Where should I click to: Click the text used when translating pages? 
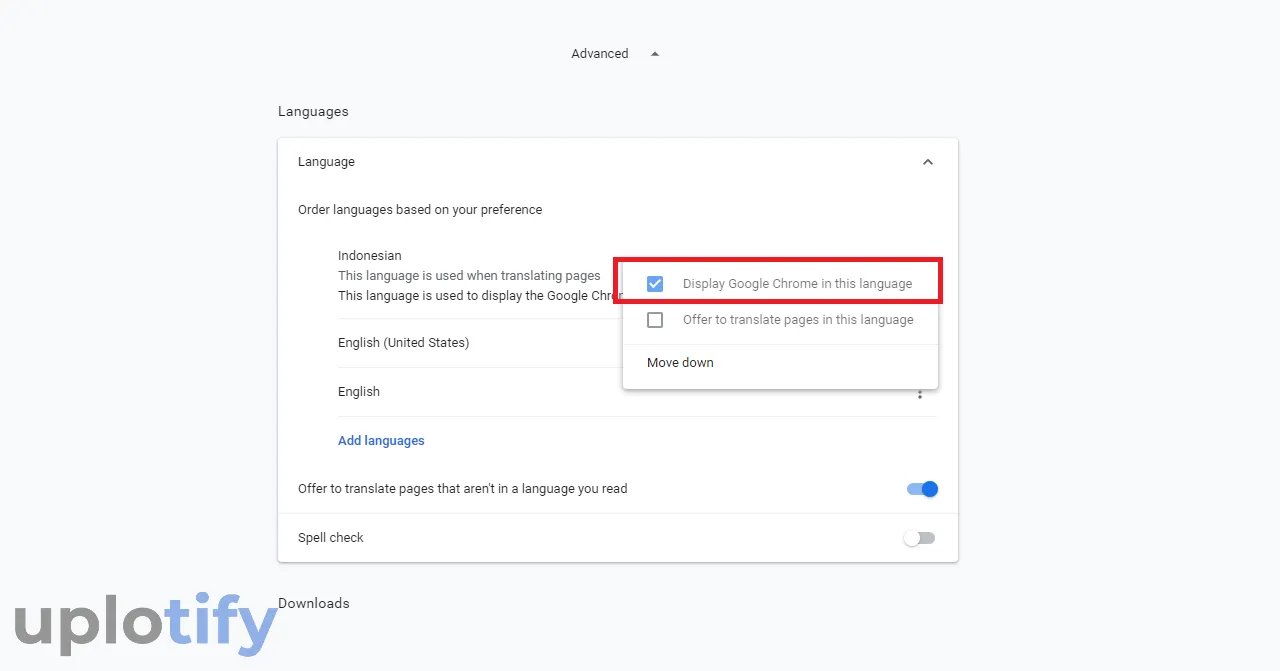[469, 276]
